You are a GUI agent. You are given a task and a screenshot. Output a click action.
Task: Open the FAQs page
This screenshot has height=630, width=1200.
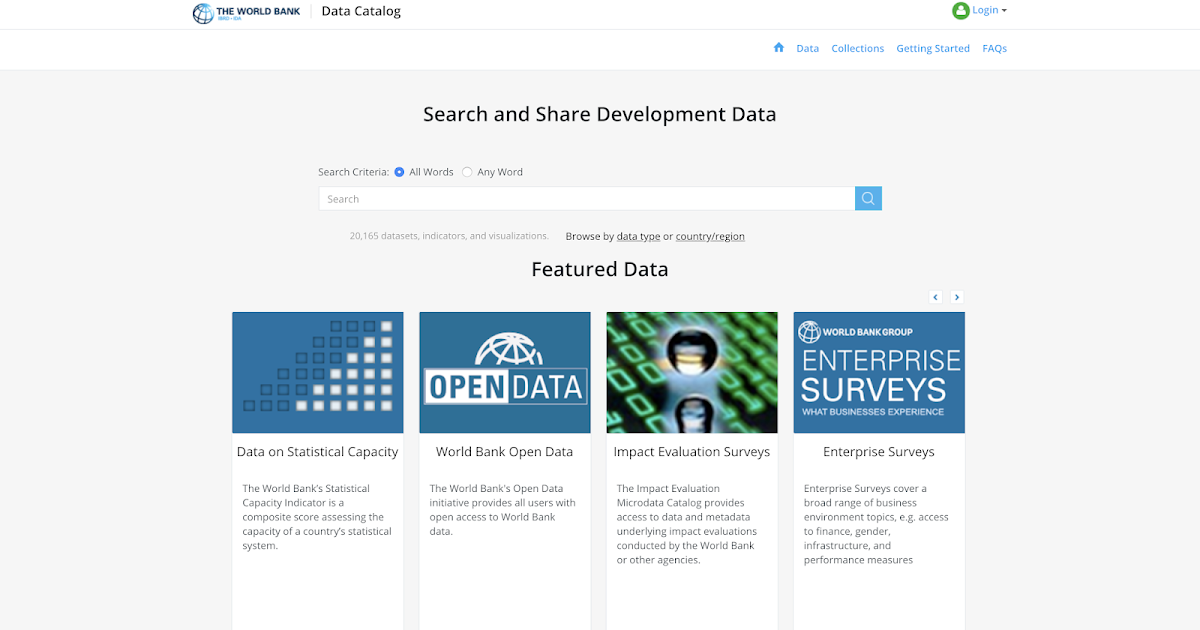click(x=994, y=48)
